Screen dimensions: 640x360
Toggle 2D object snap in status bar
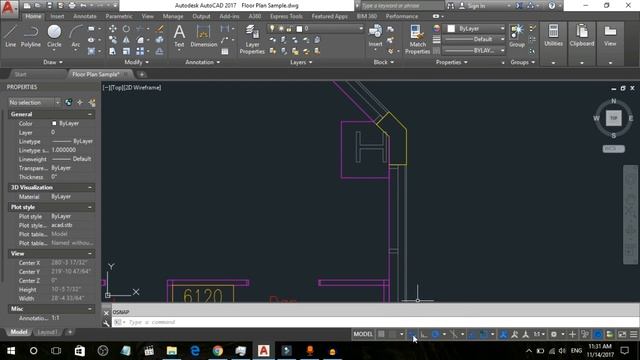click(484, 334)
